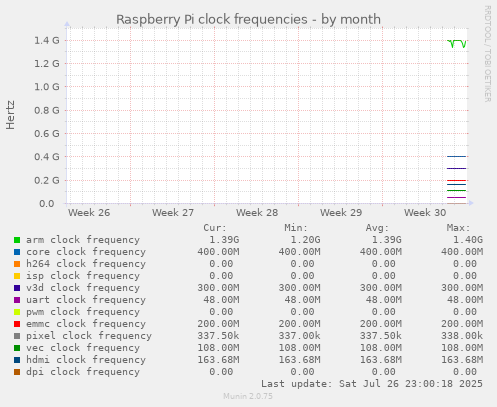Select the 'h264 clock frequency' legend label
Screen dimensions: 497x407
pyautogui.click(x=86, y=264)
